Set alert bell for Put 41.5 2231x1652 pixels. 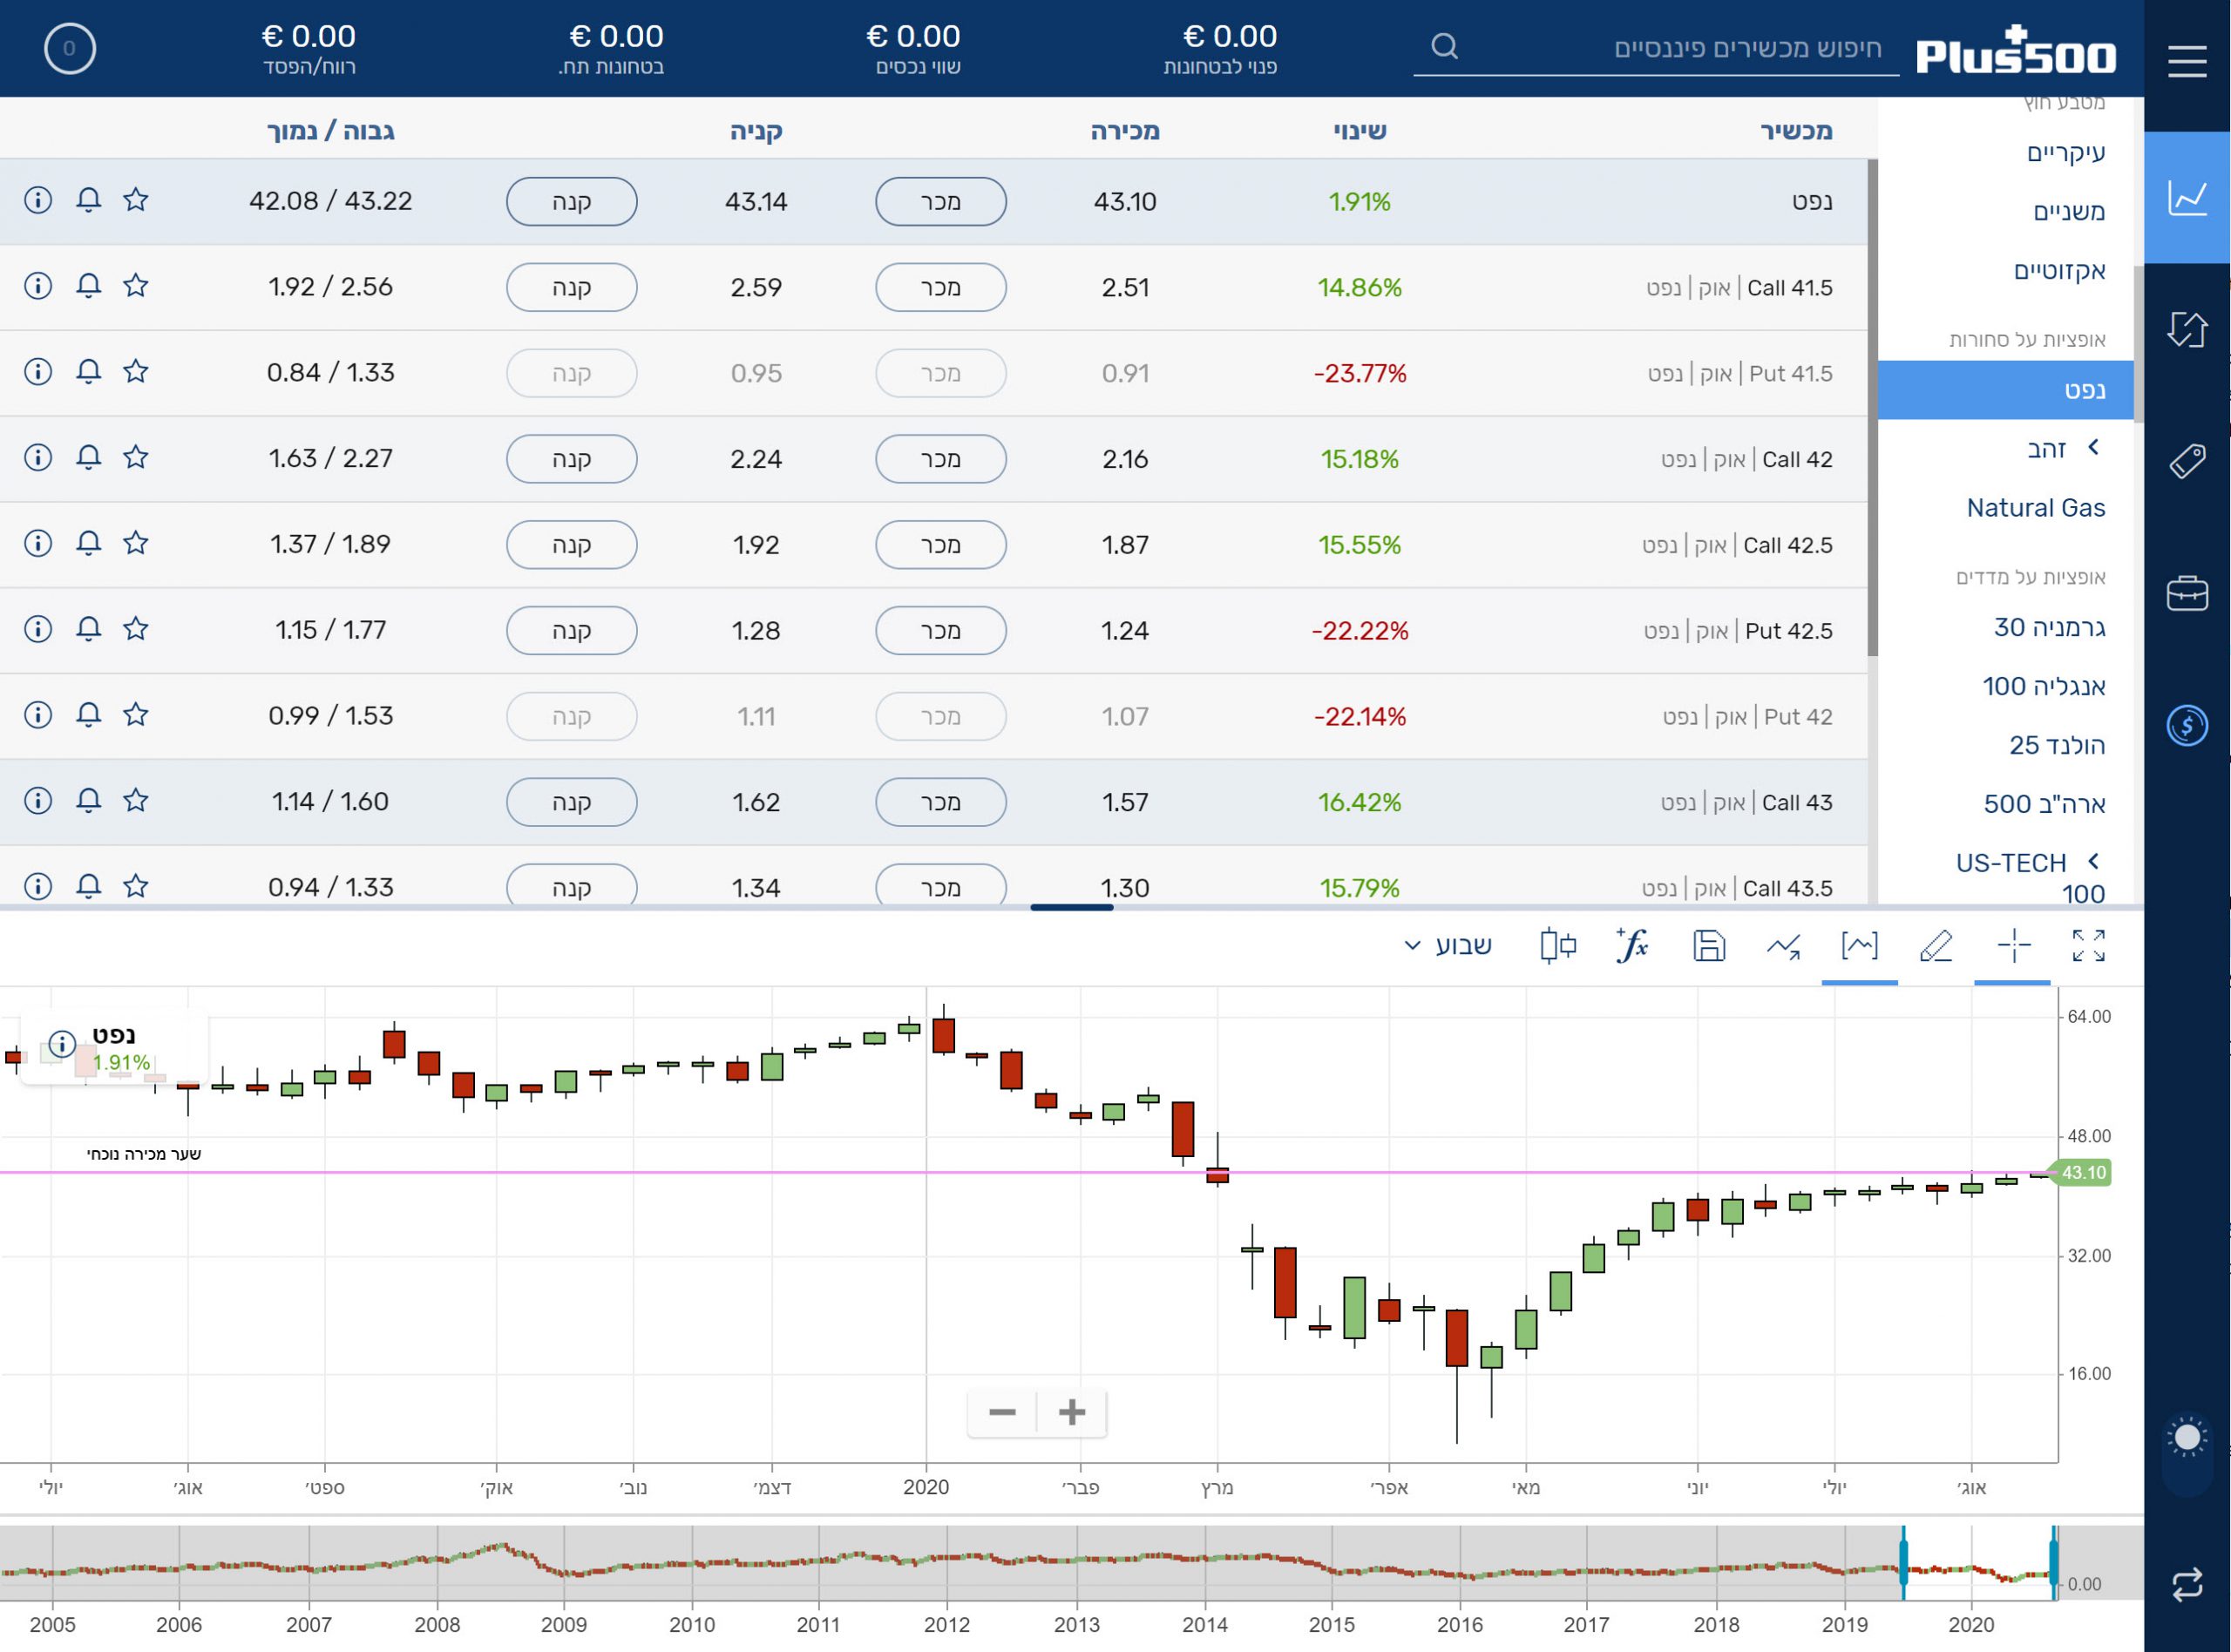point(88,372)
